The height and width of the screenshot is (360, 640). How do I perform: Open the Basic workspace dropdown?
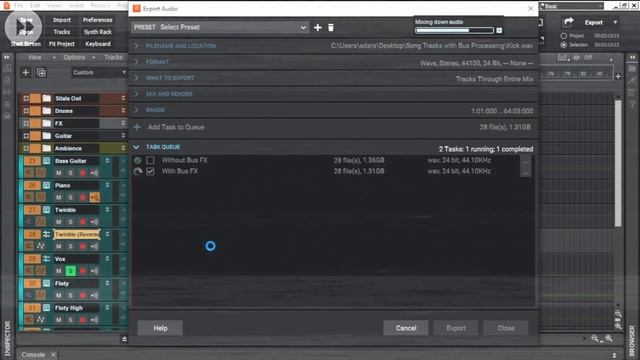(571, 6)
